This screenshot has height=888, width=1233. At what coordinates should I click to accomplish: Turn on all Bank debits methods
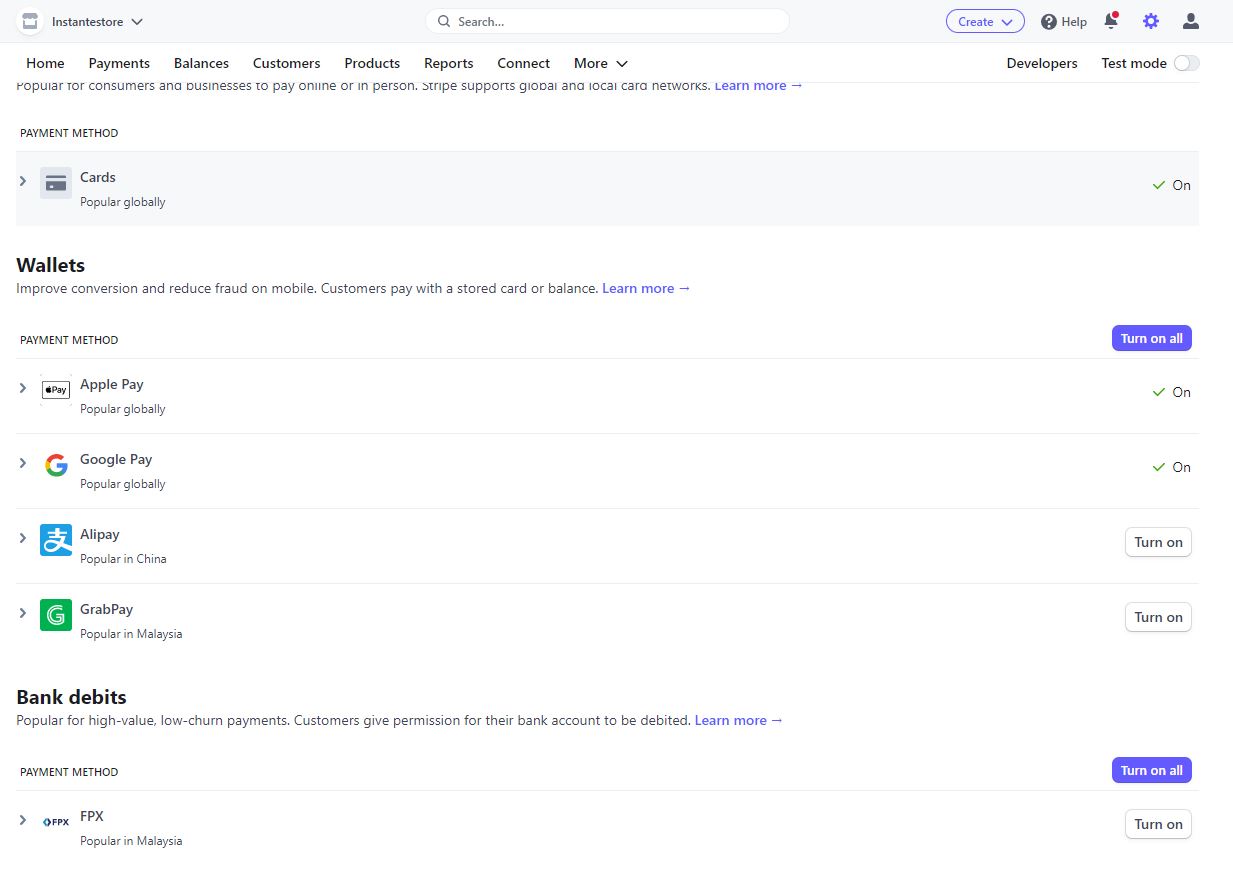(1152, 770)
